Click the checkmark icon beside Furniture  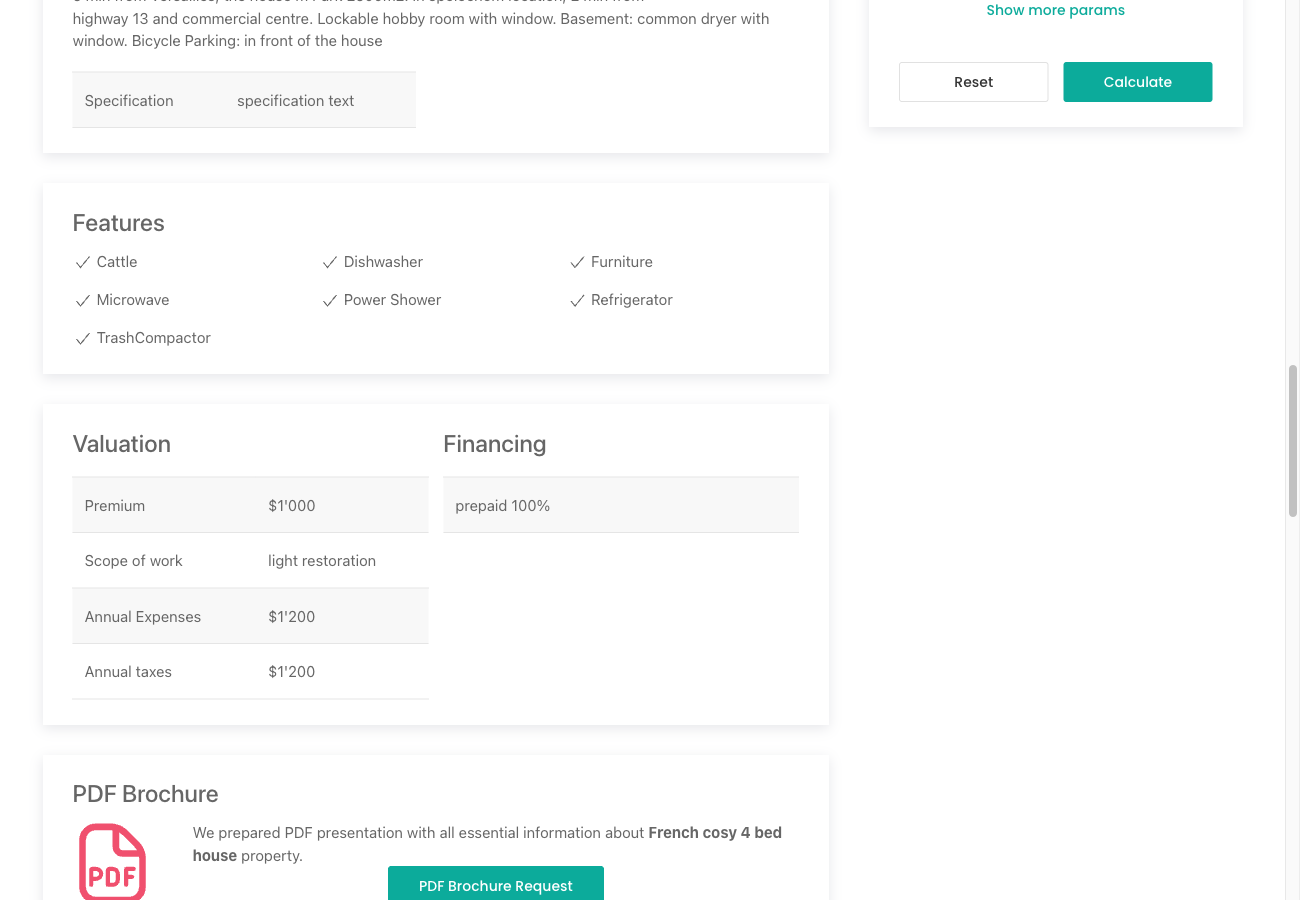click(577, 262)
